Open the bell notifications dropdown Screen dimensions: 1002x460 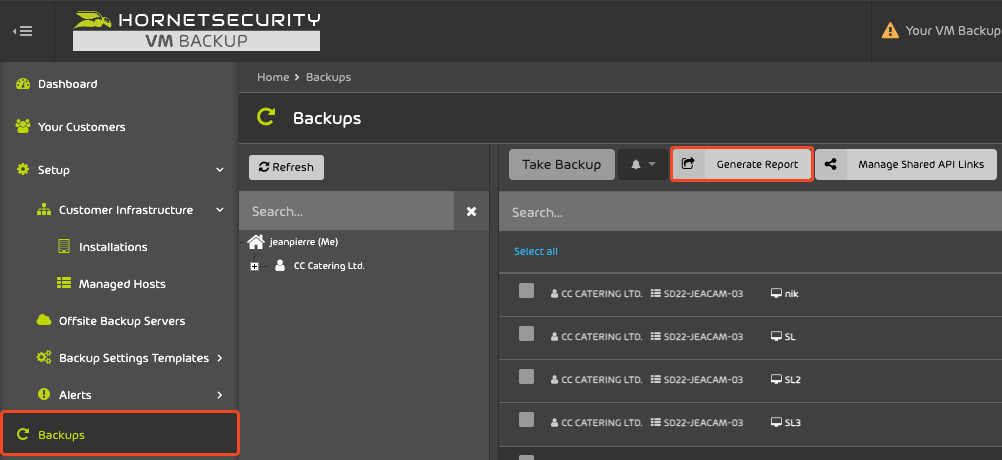[x=643, y=165]
